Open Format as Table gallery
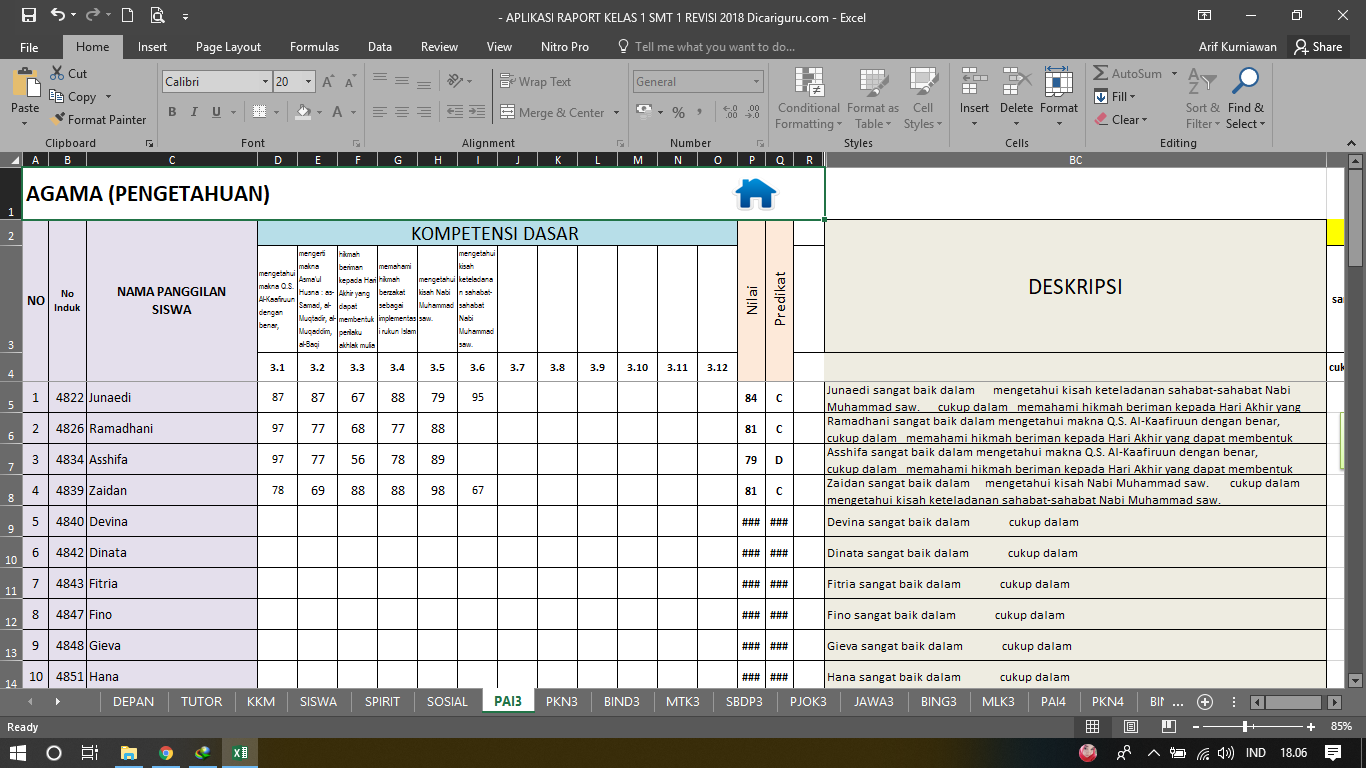The image size is (1366, 768). 873,99
